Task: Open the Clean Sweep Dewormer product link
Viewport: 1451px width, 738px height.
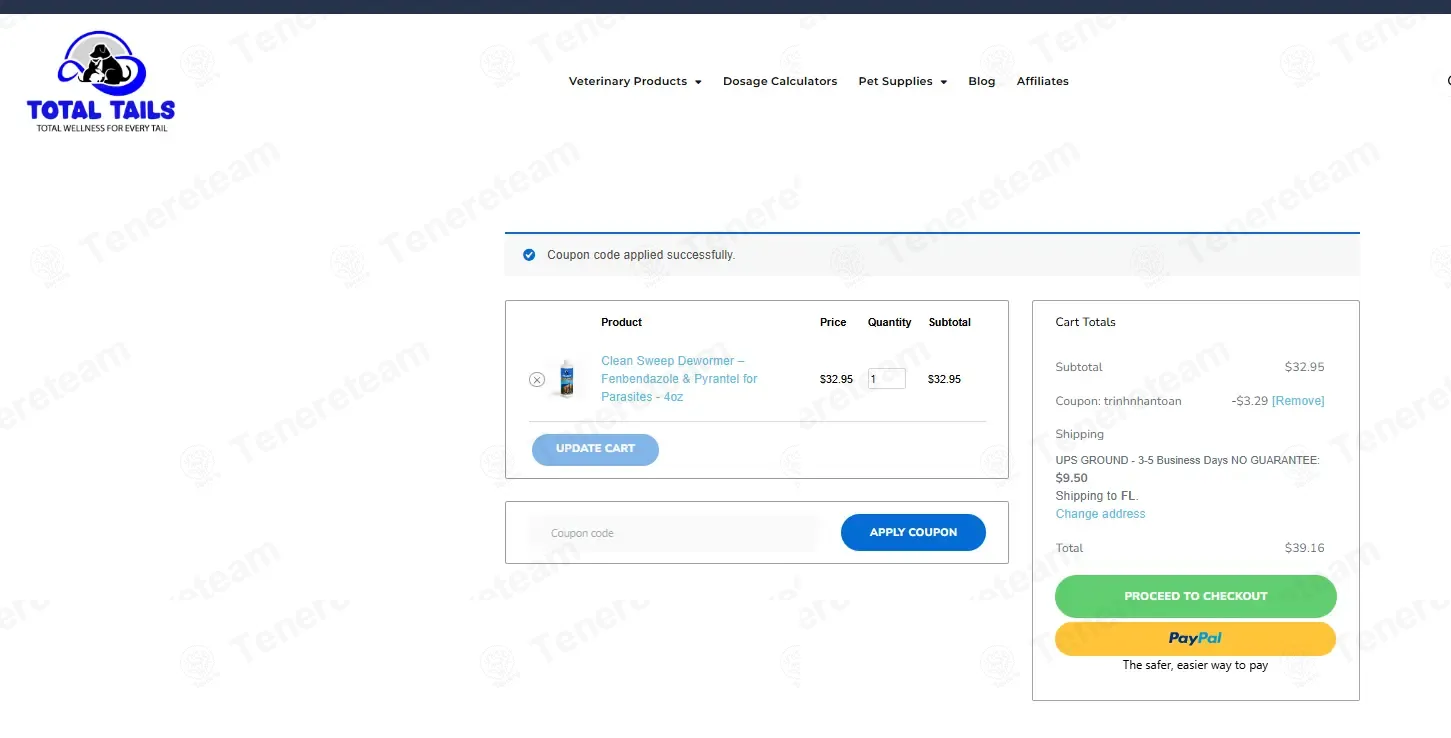Action: pos(679,379)
